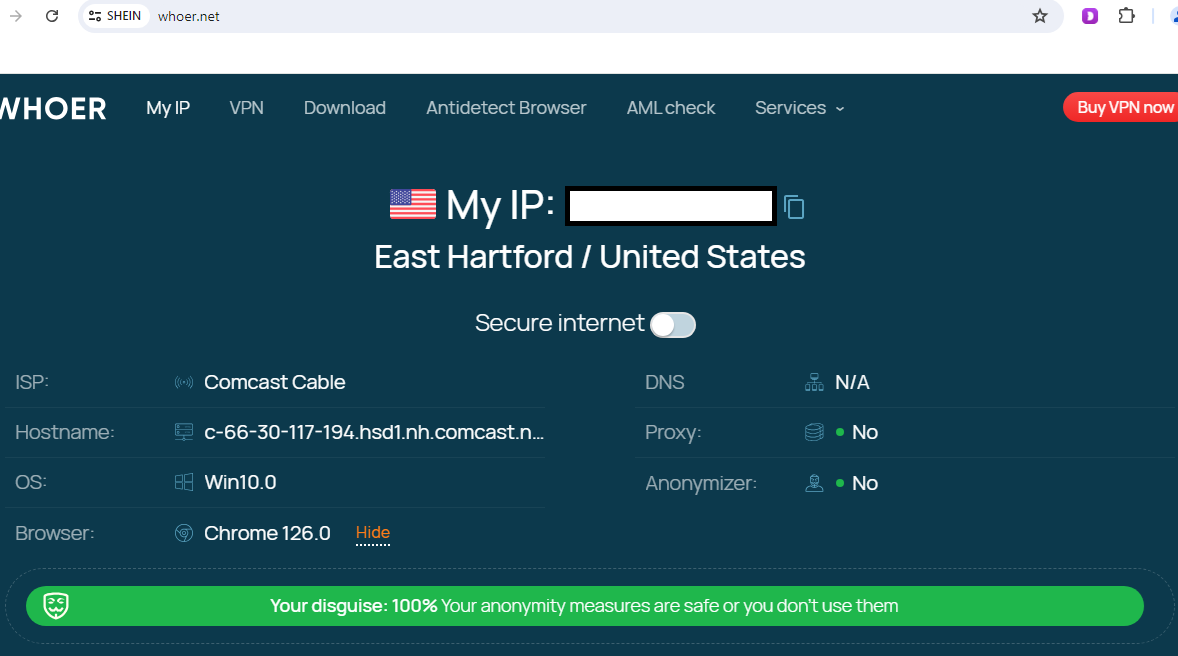The height and width of the screenshot is (656, 1178).
Task: Click the Hide link next to Chrome 126.0
Action: [373, 533]
